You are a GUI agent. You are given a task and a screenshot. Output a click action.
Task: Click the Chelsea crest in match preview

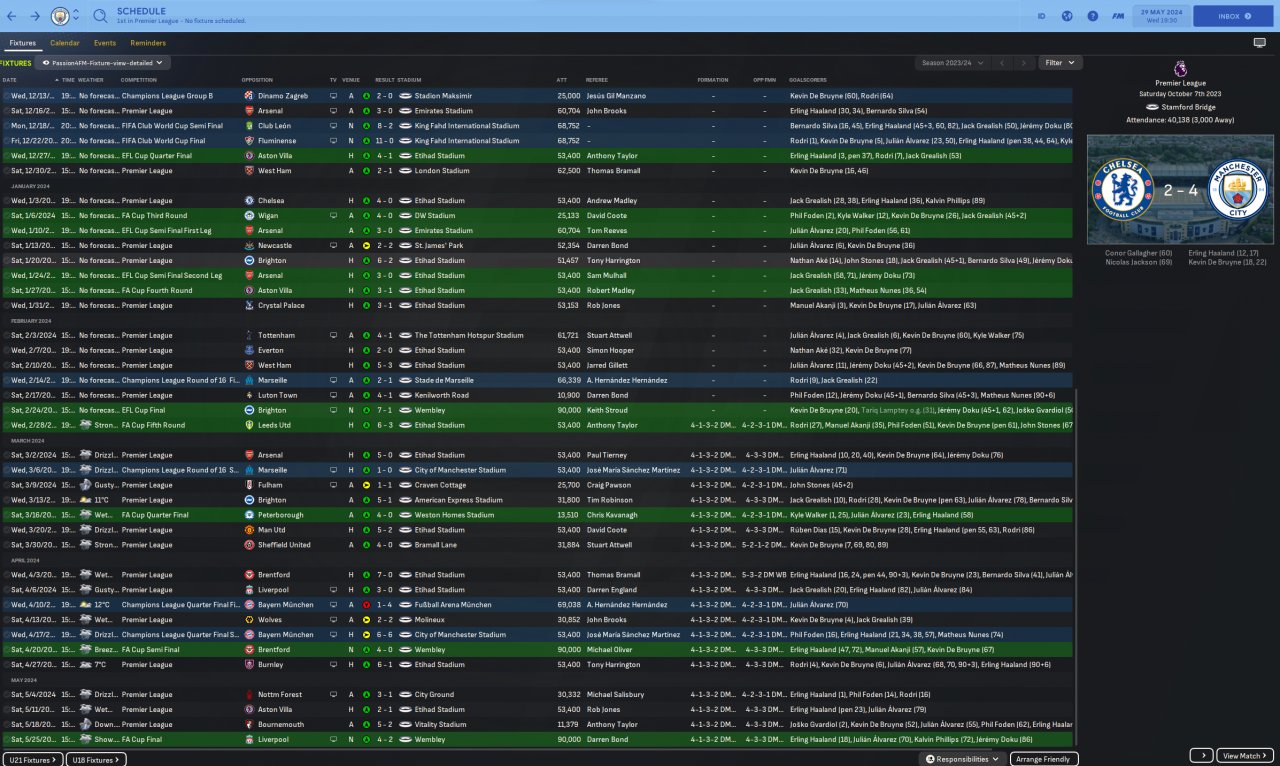[1124, 191]
